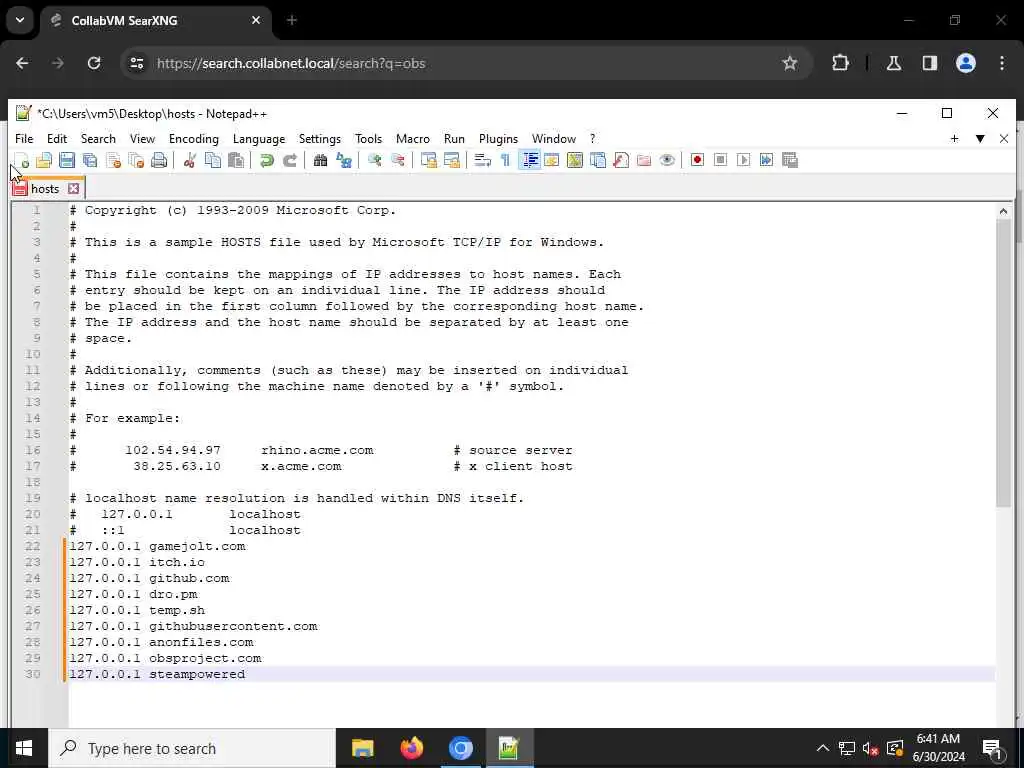Play back the recorded macro
Image resolution: width=1024 pixels, height=768 pixels.
coord(743,160)
